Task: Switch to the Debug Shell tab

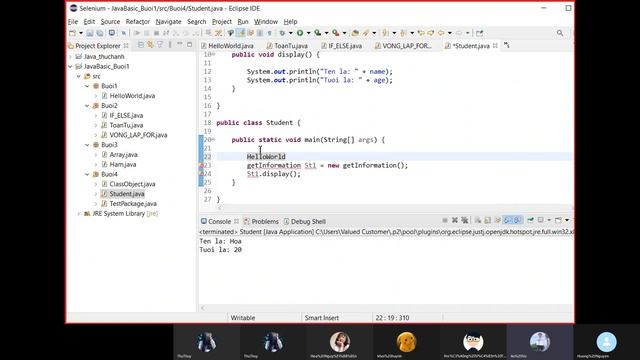Action: pos(304,221)
